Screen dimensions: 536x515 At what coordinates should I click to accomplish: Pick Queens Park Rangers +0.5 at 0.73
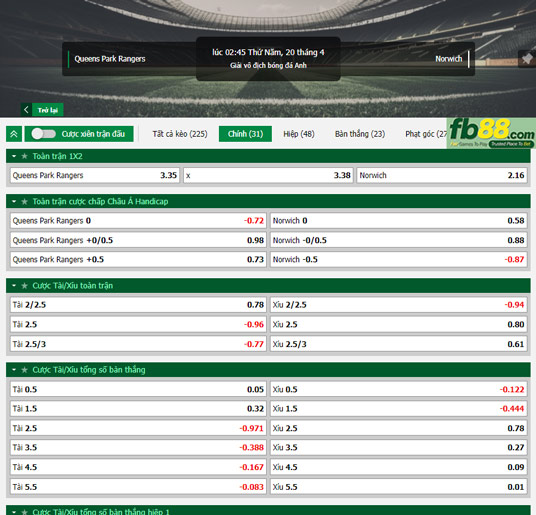point(138,259)
